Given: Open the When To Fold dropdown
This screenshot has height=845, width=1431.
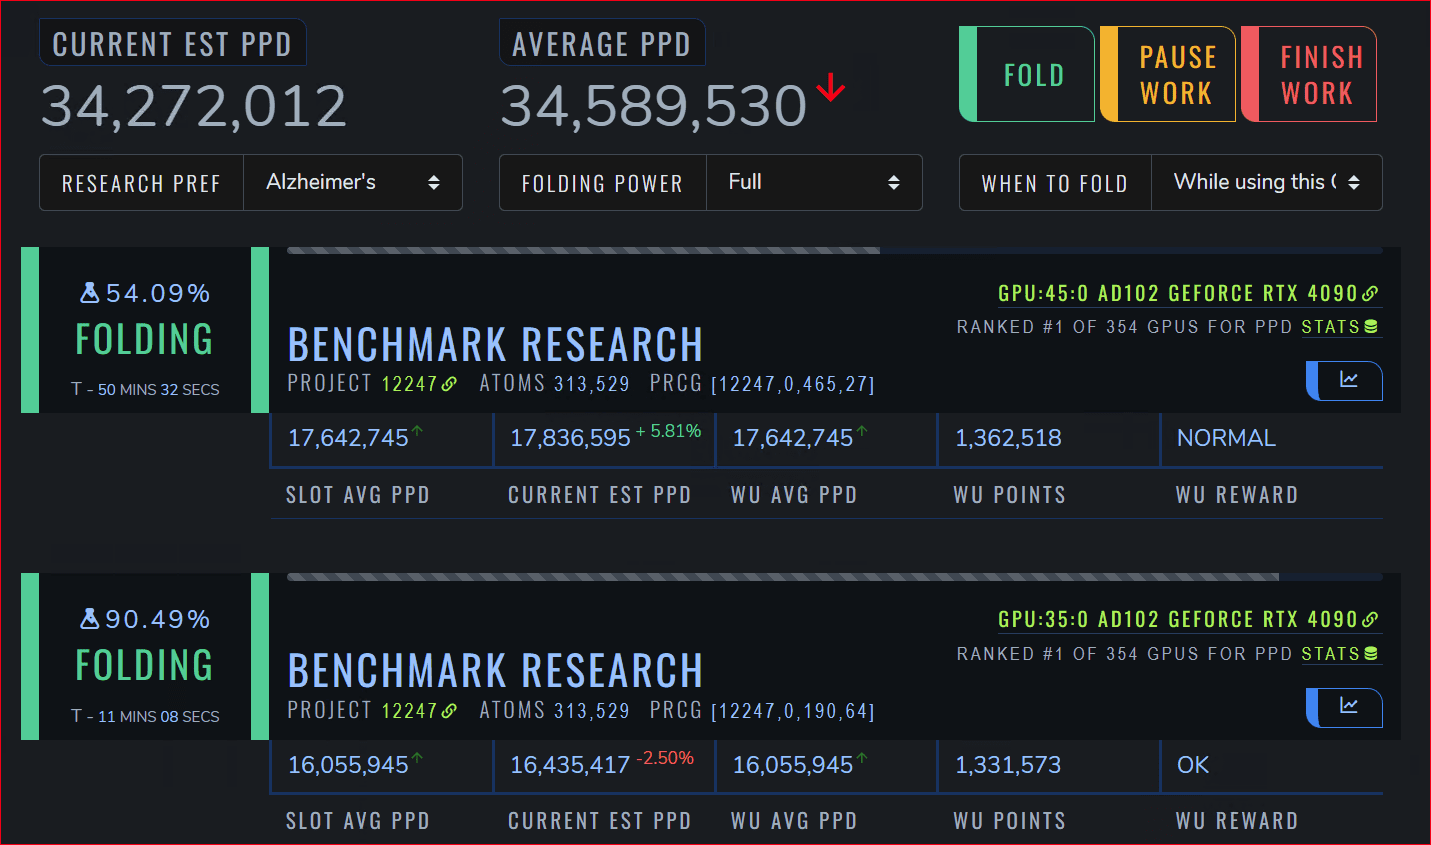Looking at the screenshot, I should (1265, 182).
